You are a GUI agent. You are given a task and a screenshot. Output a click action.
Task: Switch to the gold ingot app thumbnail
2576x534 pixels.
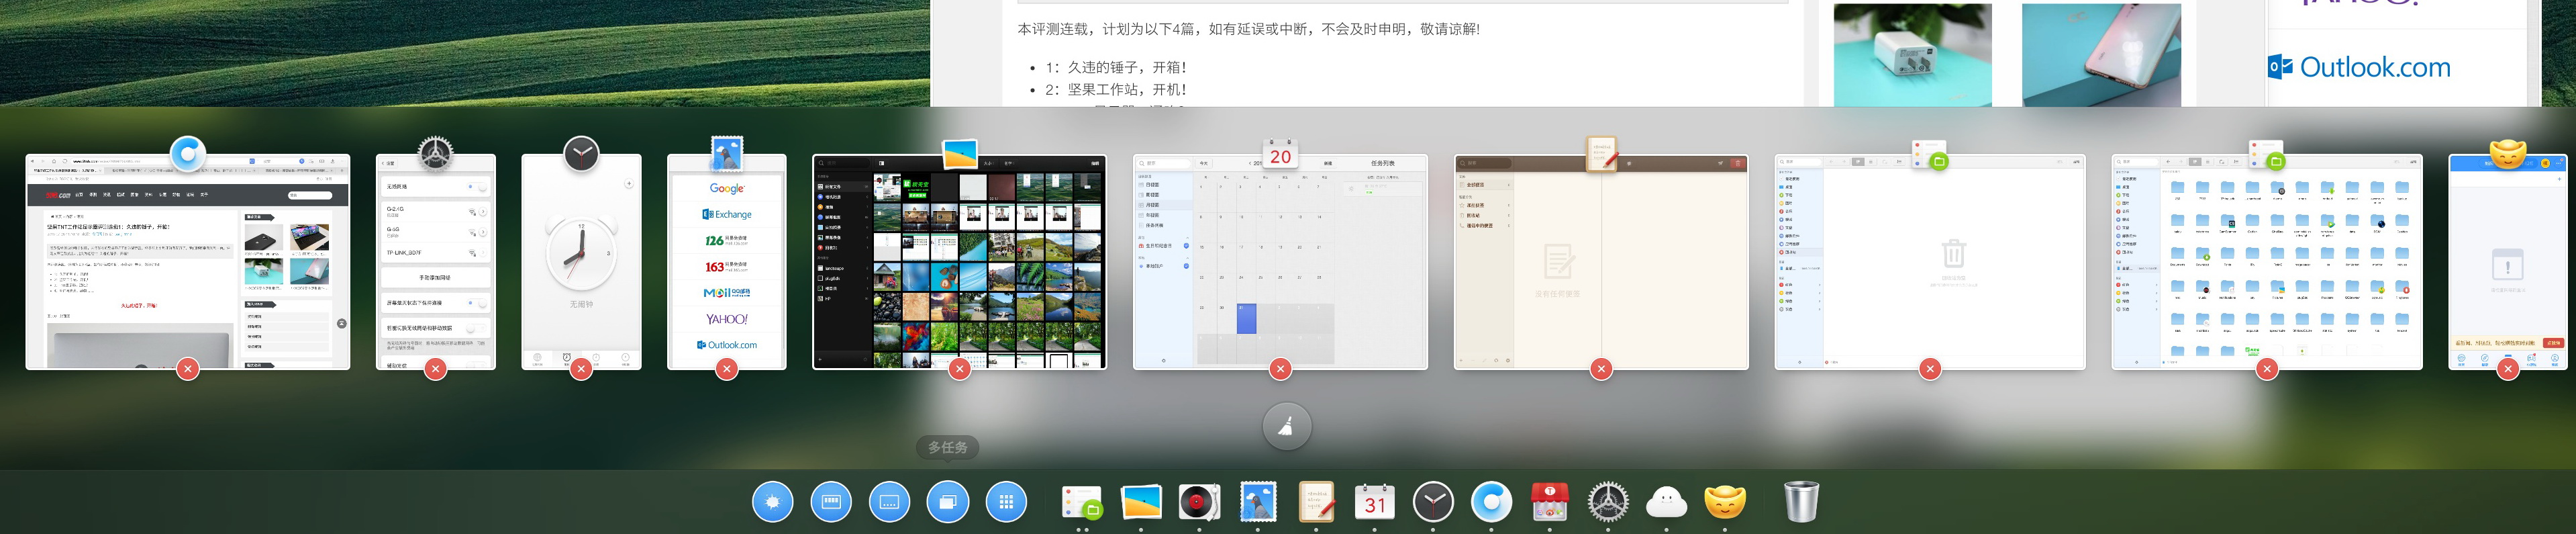[2507, 262]
